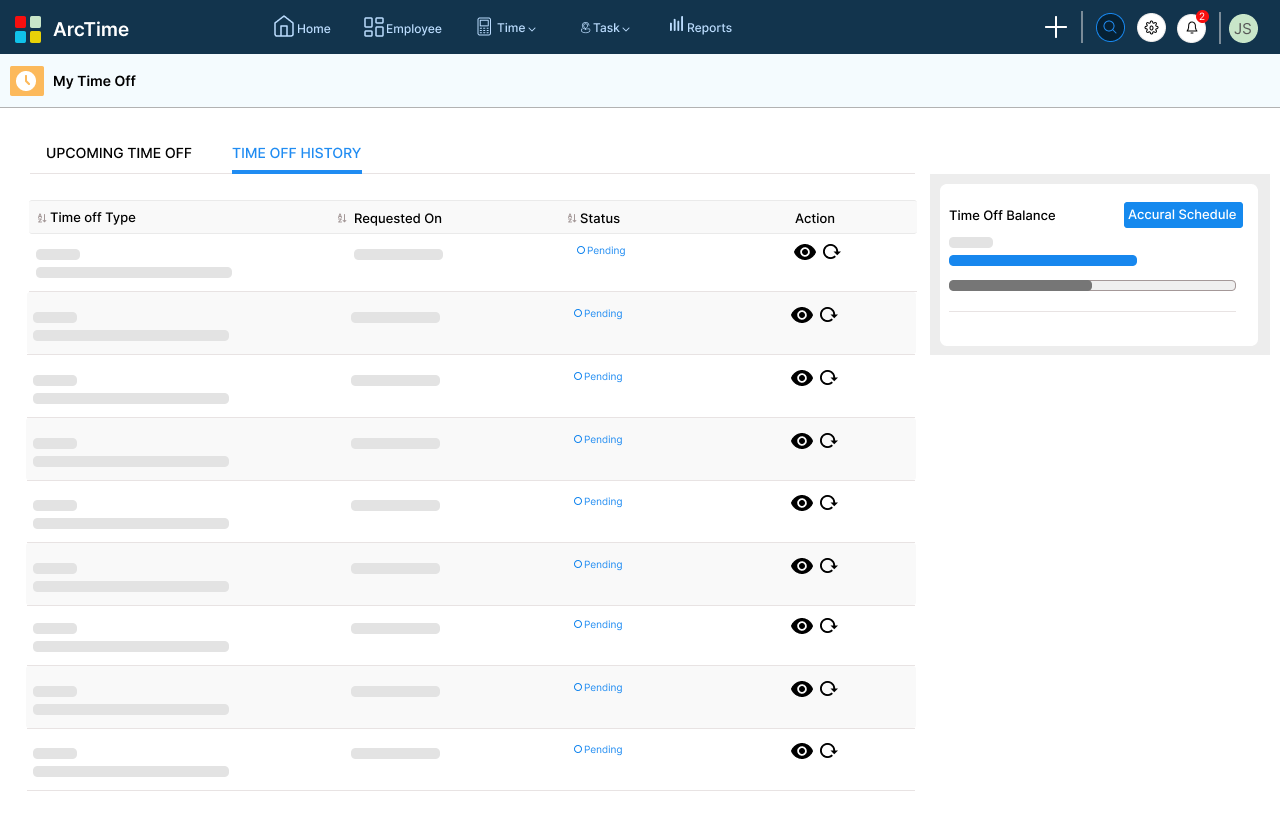1280x832 pixels.
Task: Open the settings gear icon
Action: click(1151, 27)
